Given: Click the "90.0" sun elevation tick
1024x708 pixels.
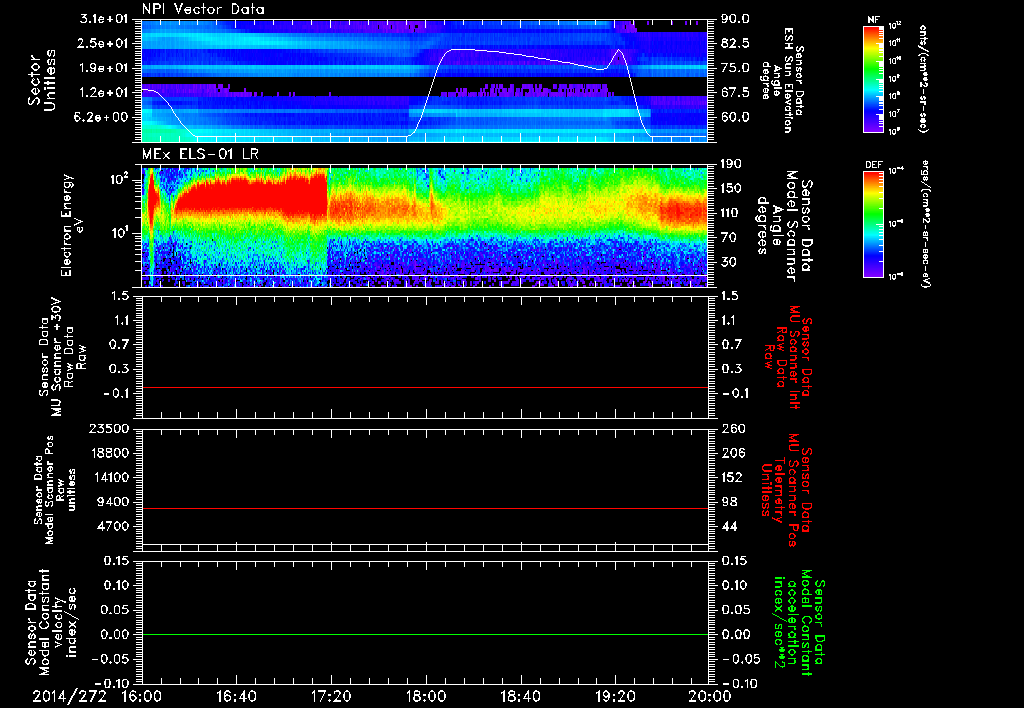Looking at the screenshot, I should click(735, 19).
